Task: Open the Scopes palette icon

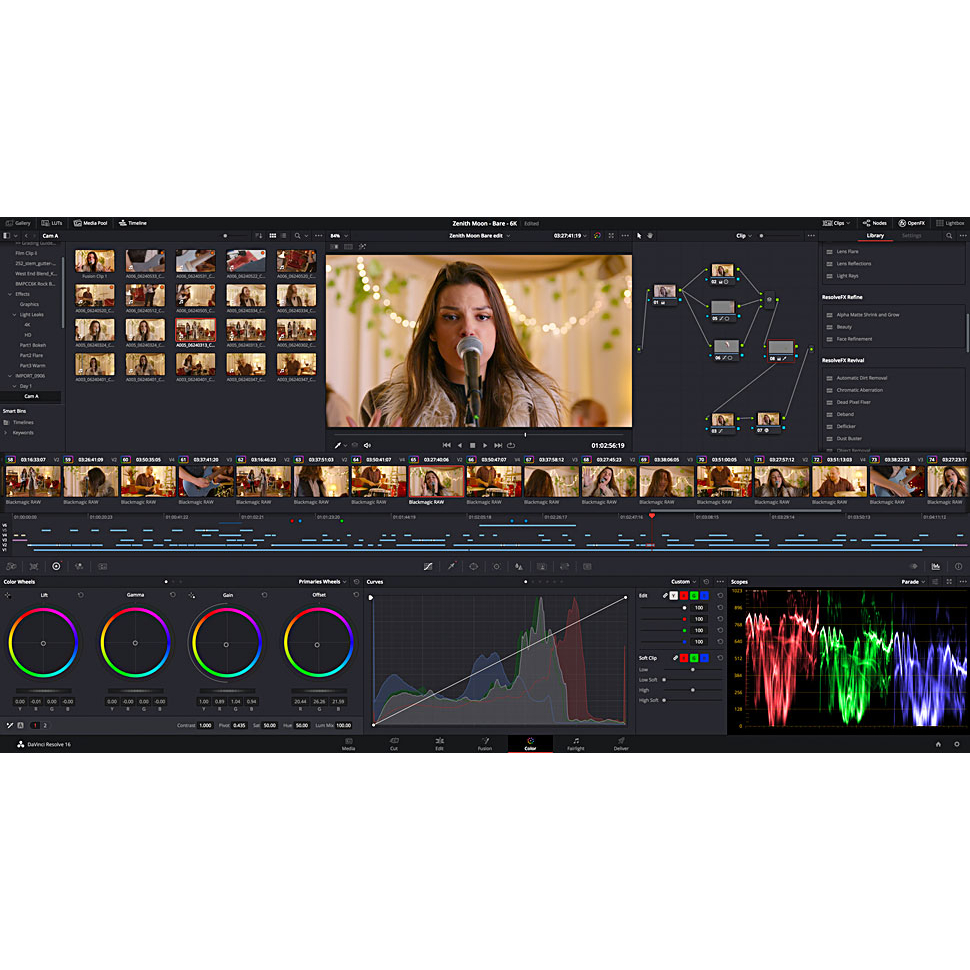Action: pos(935,567)
